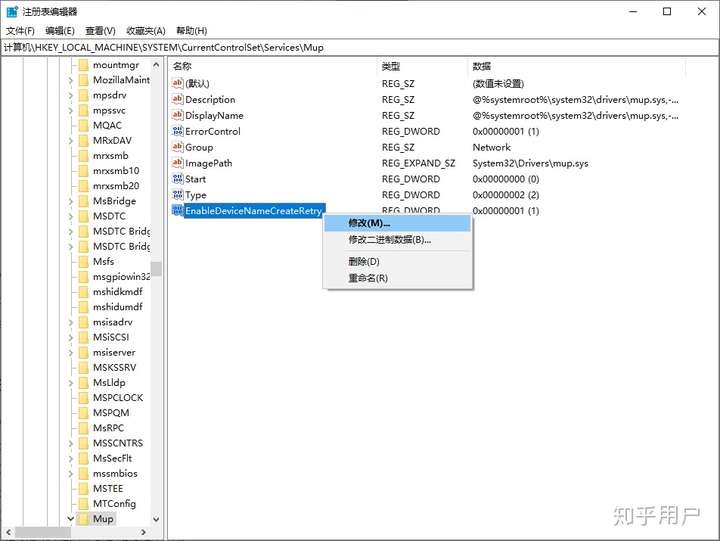The width and height of the screenshot is (720, 541).
Task: Select the Type DWORD value icon
Action: click(177, 195)
